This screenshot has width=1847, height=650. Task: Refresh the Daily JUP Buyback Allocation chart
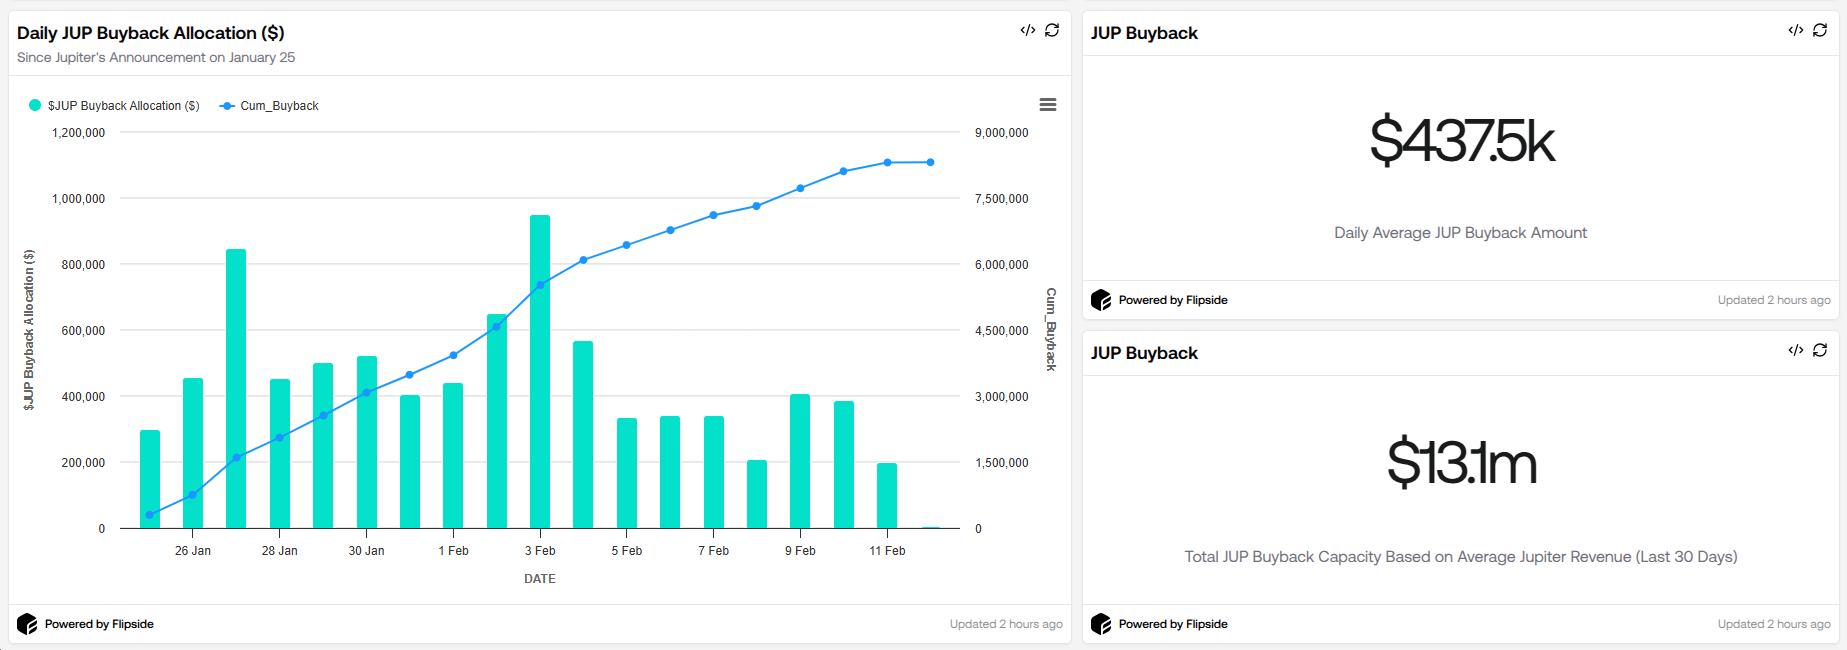(x=1052, y=30)
